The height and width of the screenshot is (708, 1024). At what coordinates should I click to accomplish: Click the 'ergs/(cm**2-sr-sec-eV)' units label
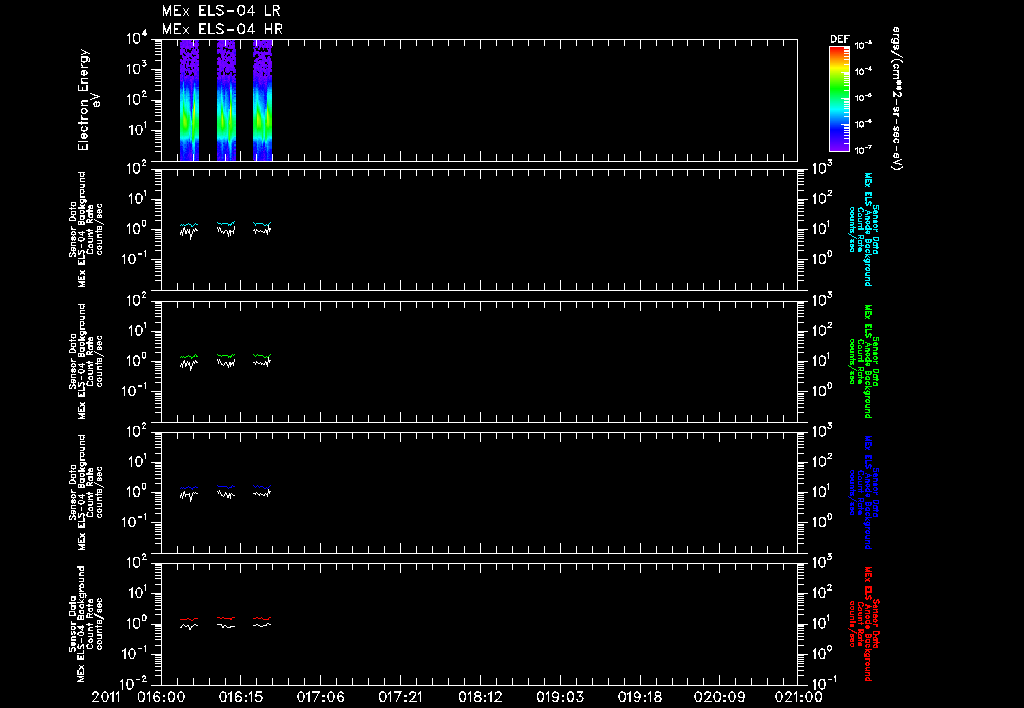click(897, 99)
